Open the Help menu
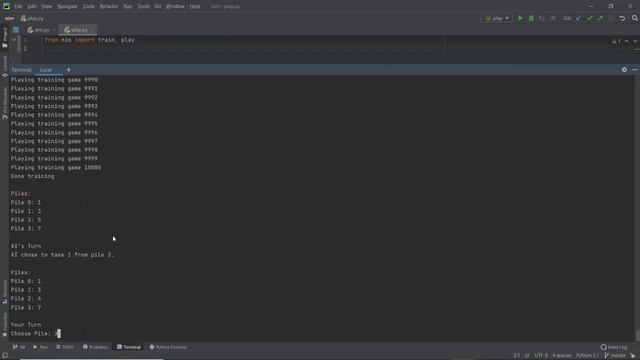The width and height of the screenshot is (640, 360). click(195, 7)
